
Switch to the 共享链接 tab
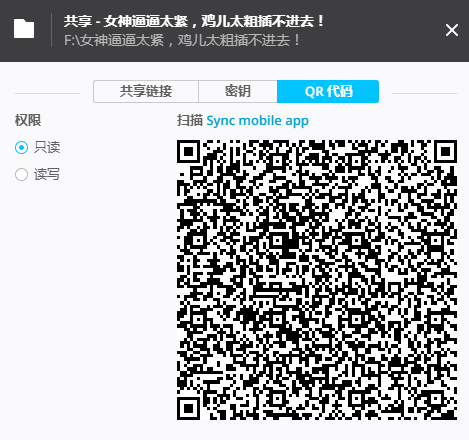tap(146, 91)
